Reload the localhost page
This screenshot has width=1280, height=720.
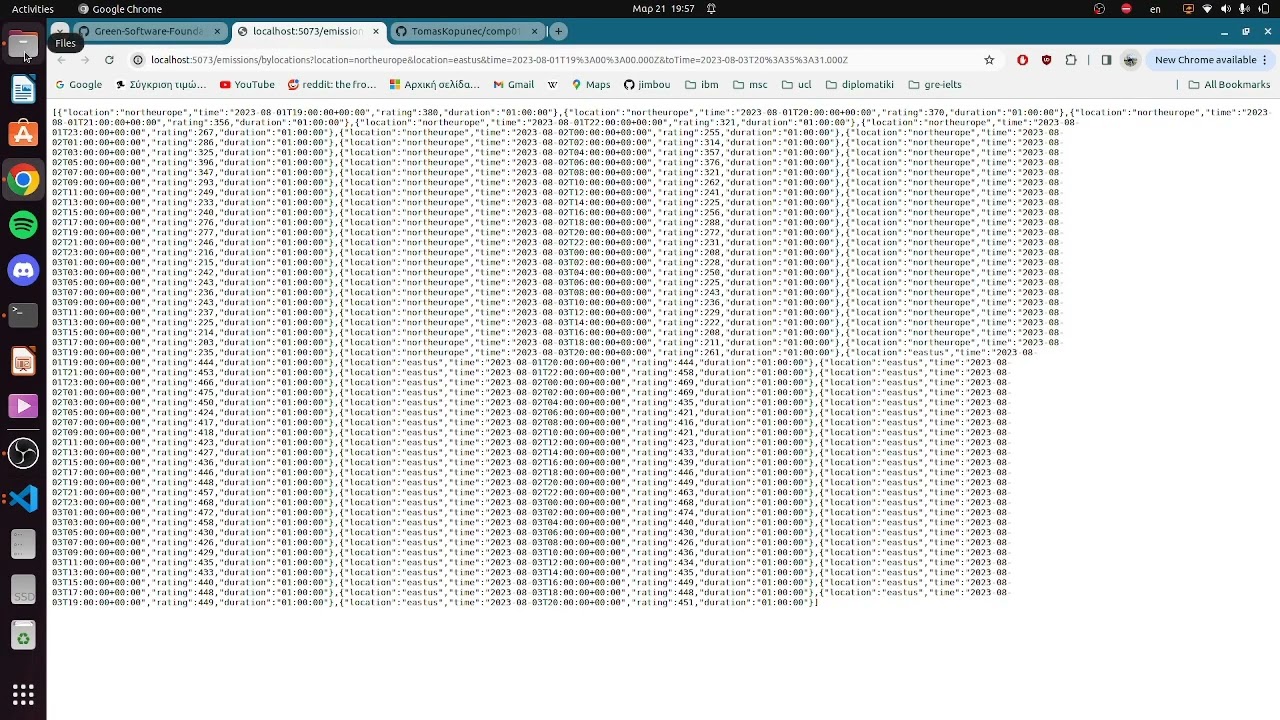[x=109, y=60]
